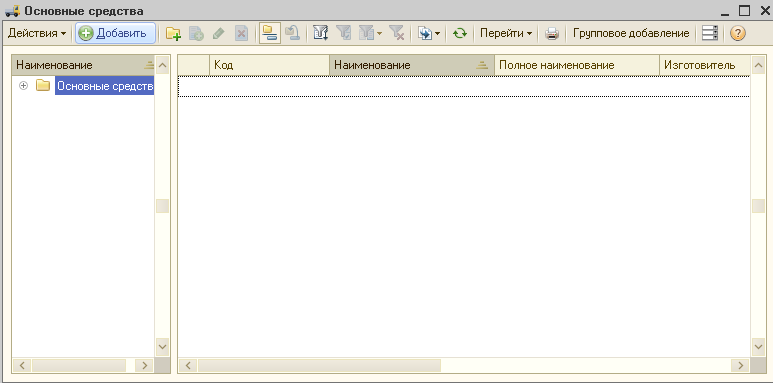Click Групповое добавление button
Image resolution: width=773 pixels, height=383 pixels.
point(631,34)
